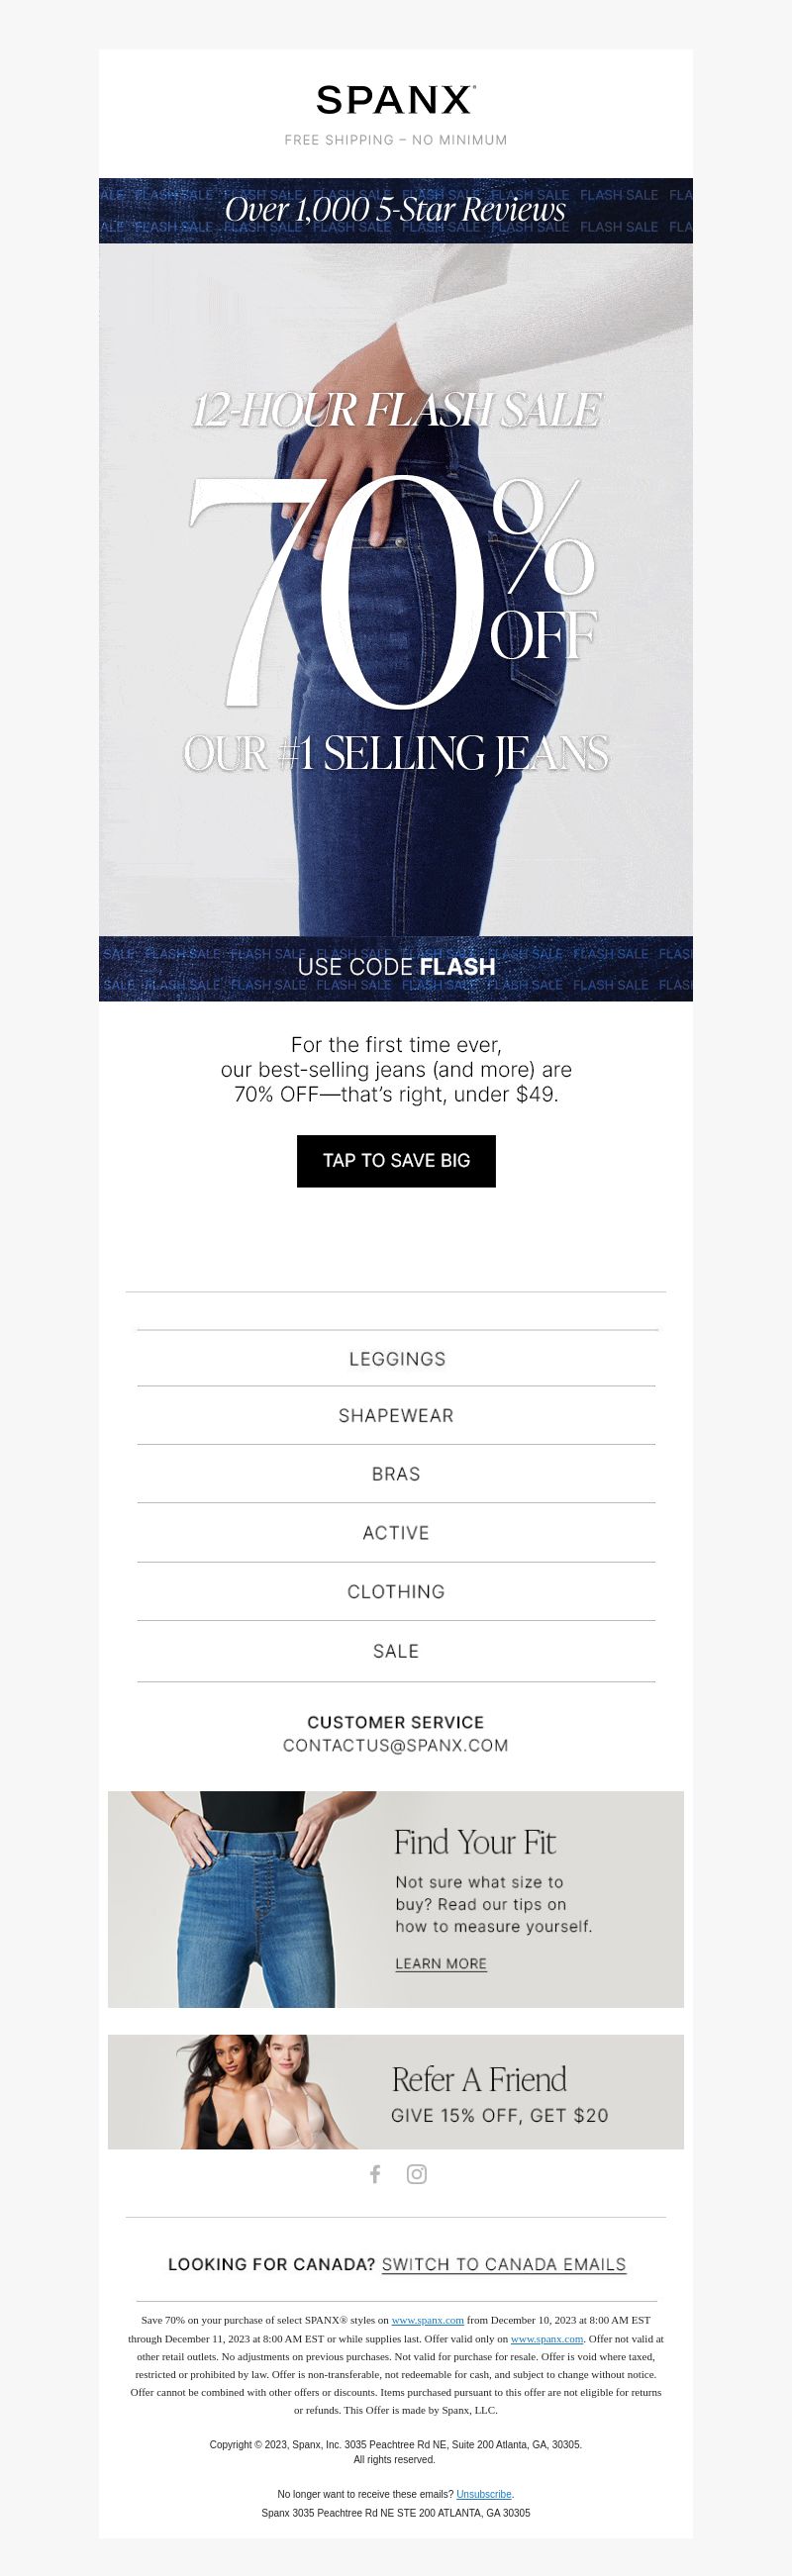Click the Use Code FLASH banner
Viewport: 792px width, 2576px height.
point(396,968)
